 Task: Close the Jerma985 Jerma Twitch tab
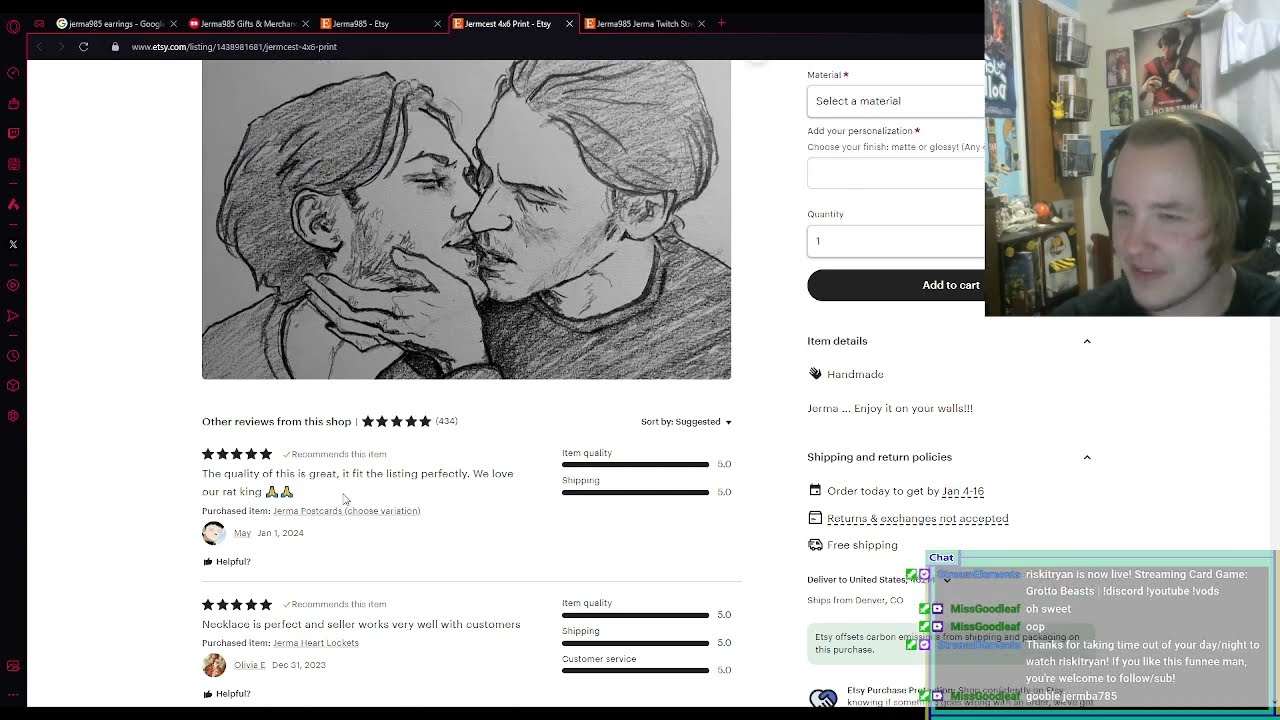(x=701, y=23)
